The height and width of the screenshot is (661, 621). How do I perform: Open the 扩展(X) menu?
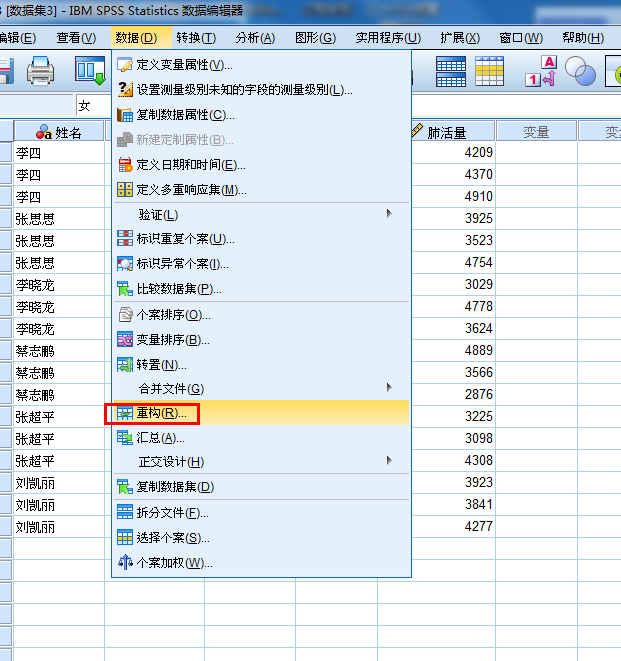(460, 38)
